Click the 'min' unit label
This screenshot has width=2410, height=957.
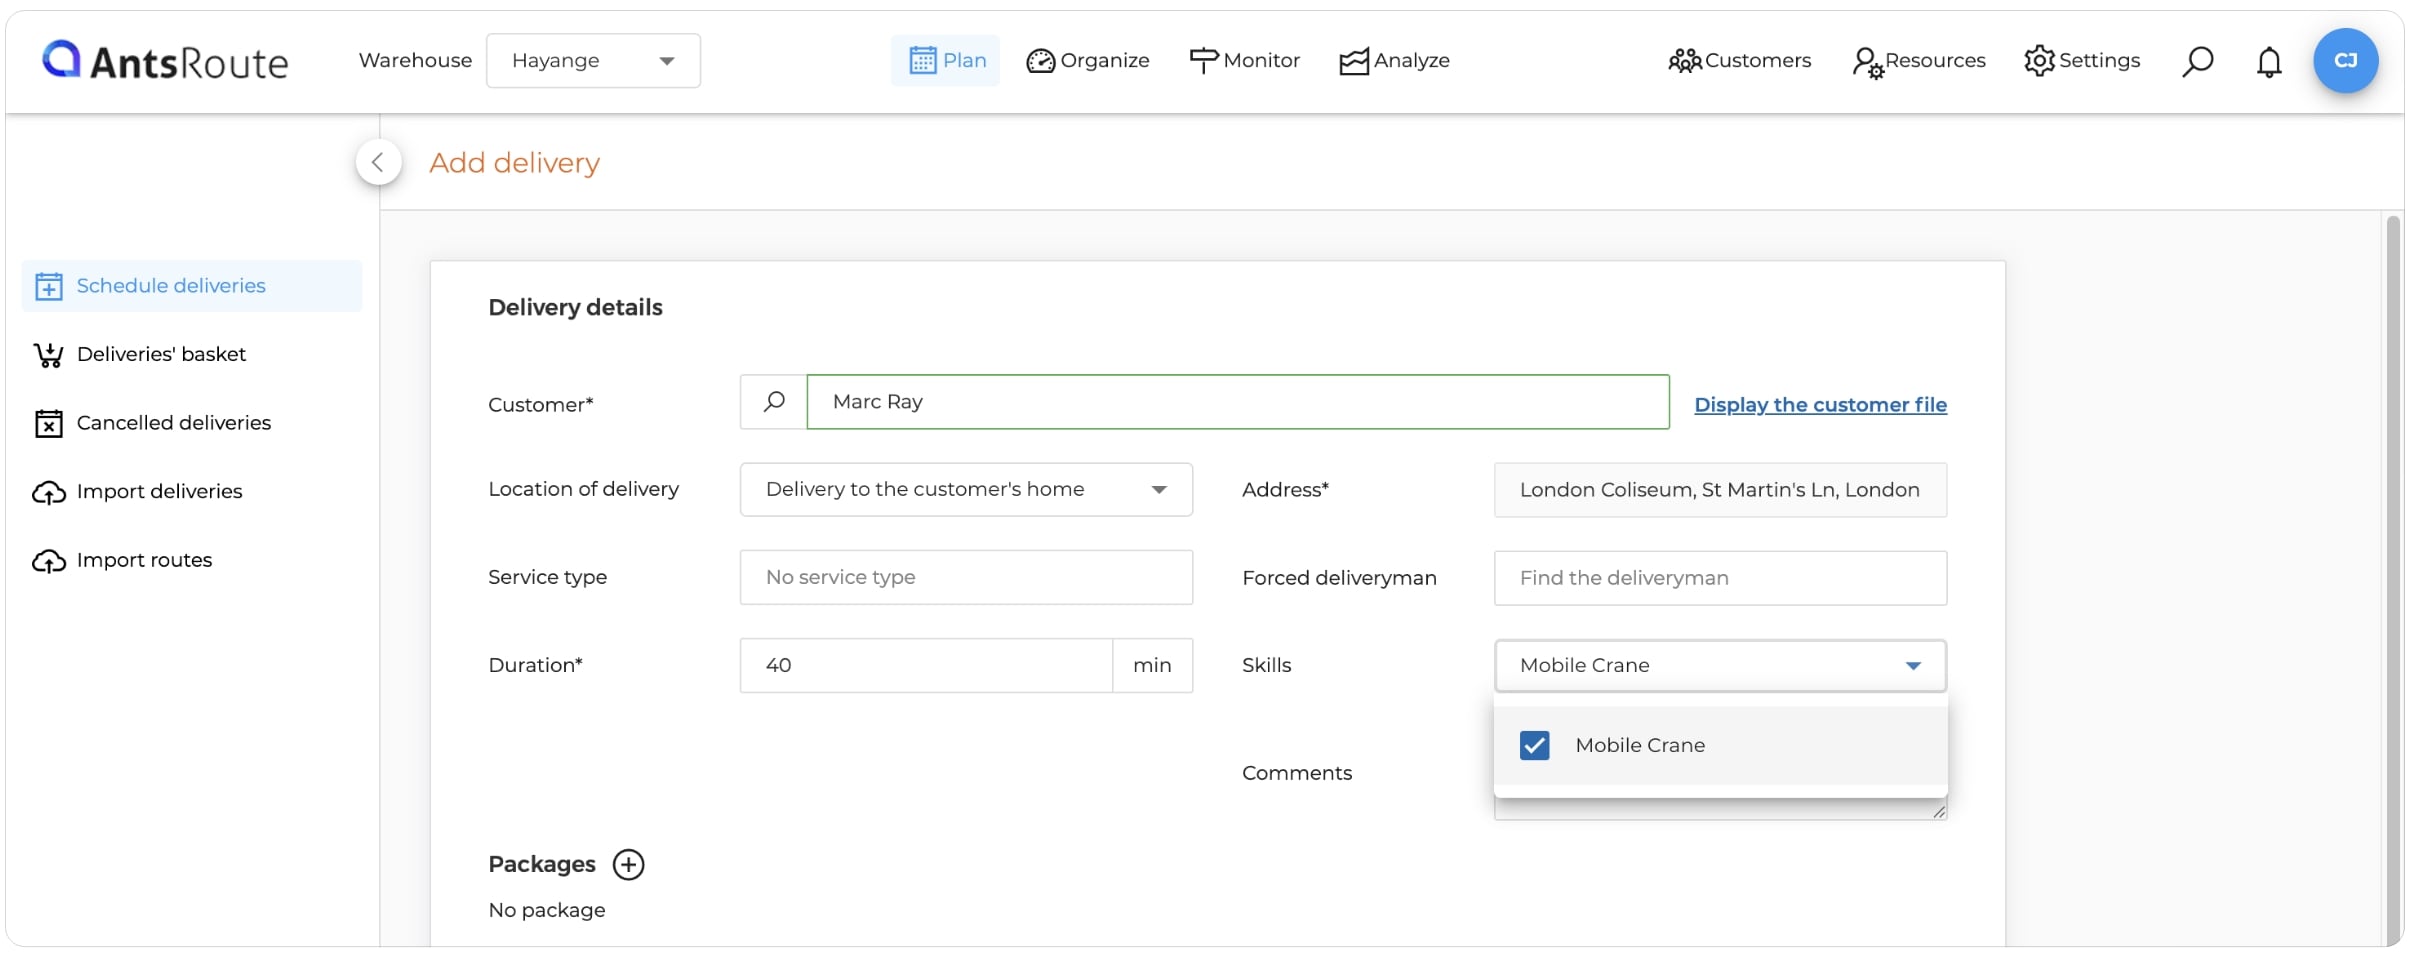[x=1152, y=665]
